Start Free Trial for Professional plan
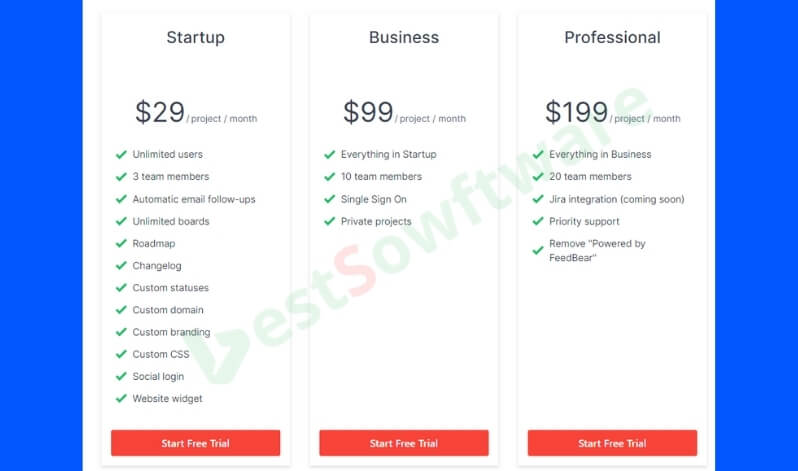The width and height of the screenshot is (798, 471). [x=612, y=443]
